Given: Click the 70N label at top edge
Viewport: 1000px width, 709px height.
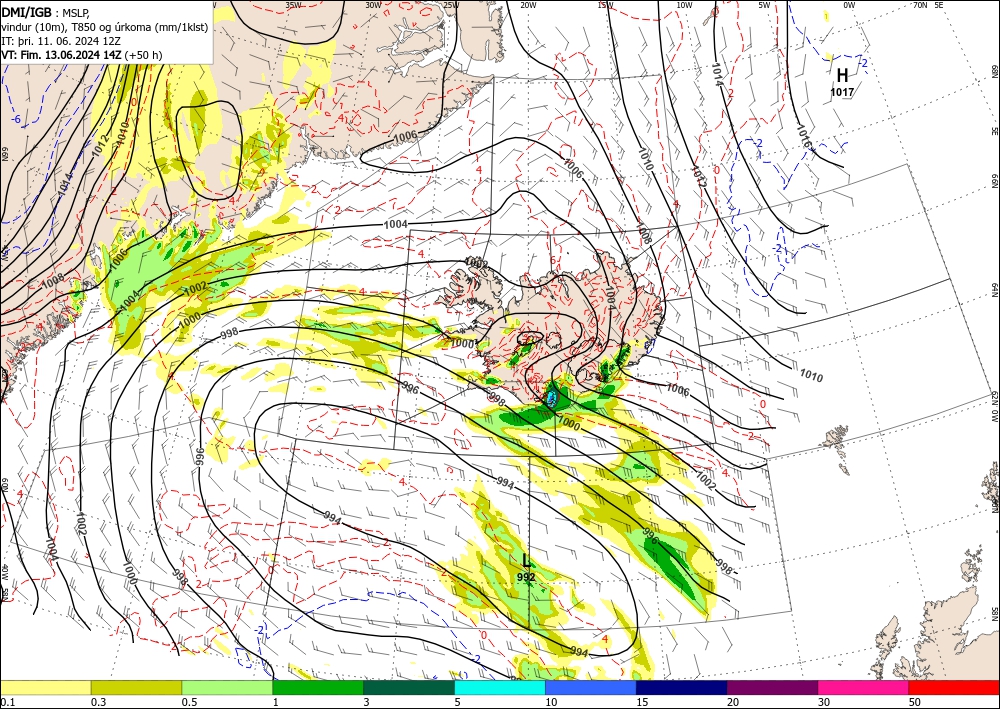Looking at the screenshot, I should tap(920, 5).
